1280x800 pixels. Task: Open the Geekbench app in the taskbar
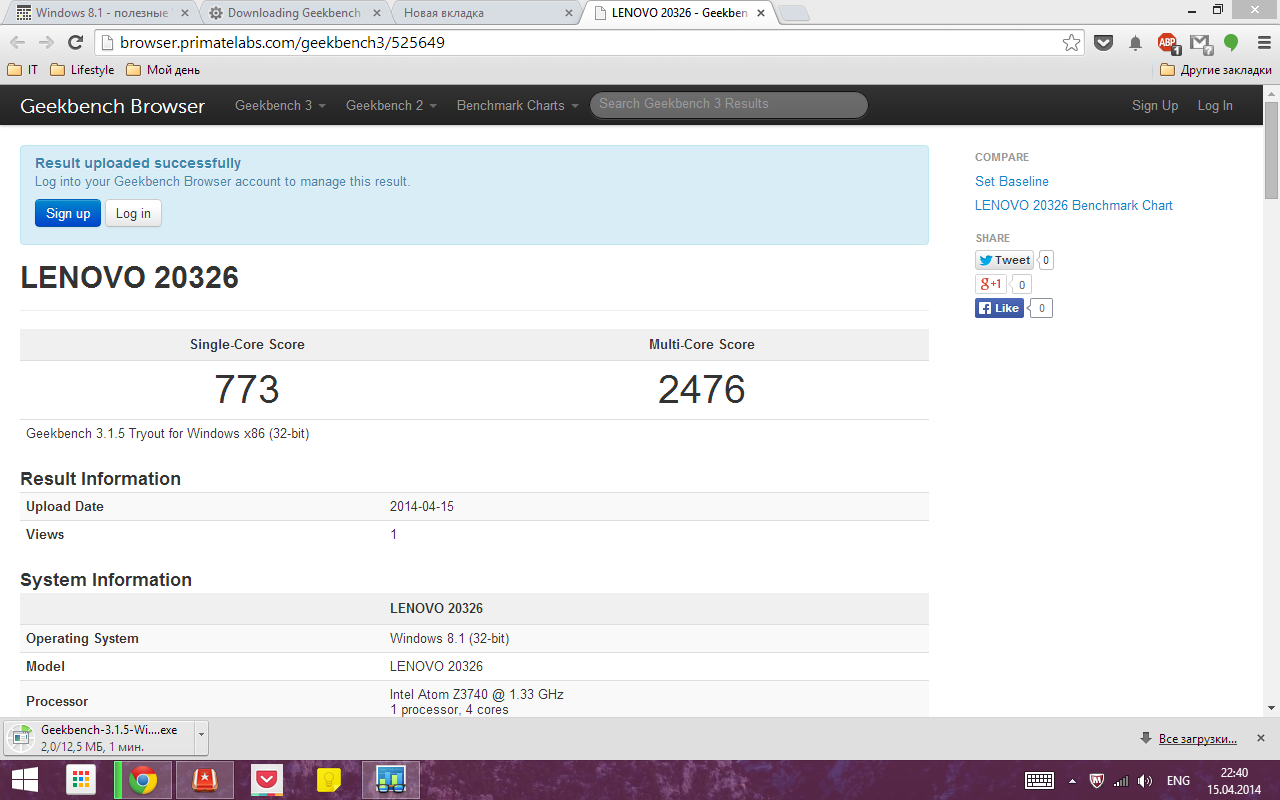coord(390,780)
